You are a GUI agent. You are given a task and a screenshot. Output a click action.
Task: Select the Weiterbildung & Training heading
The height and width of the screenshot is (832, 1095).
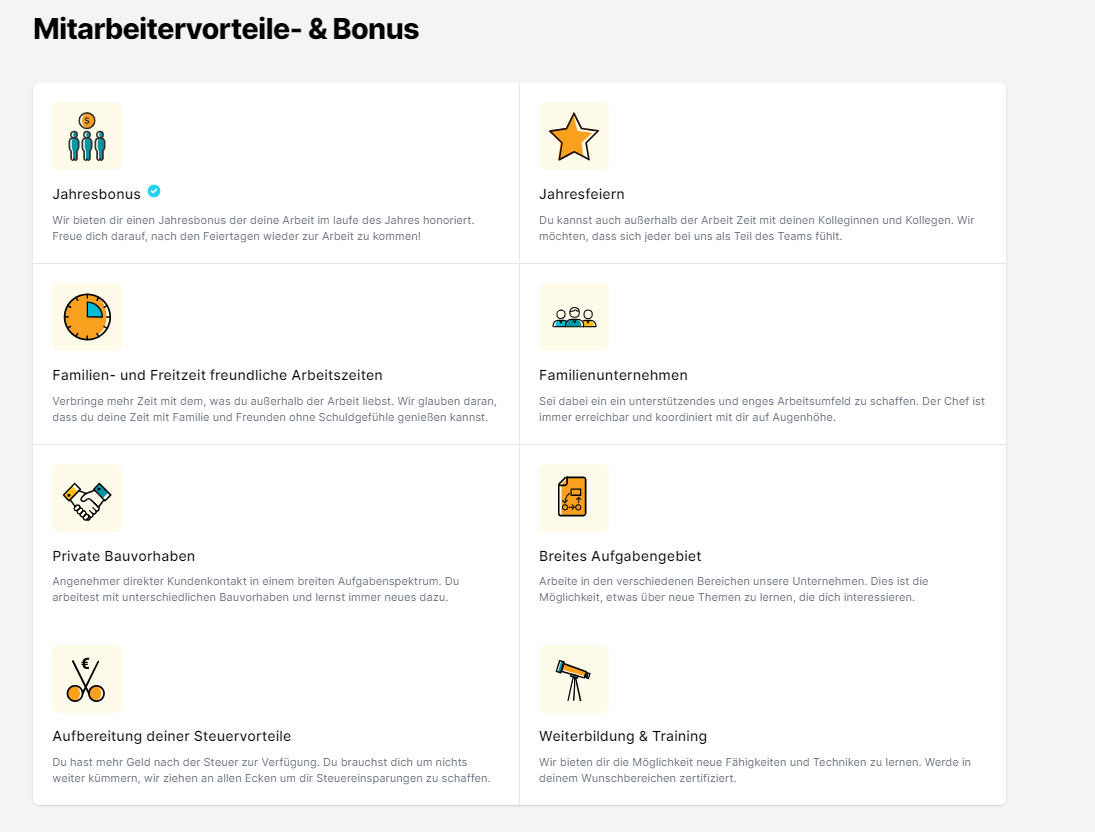click(x=623, y=736)
